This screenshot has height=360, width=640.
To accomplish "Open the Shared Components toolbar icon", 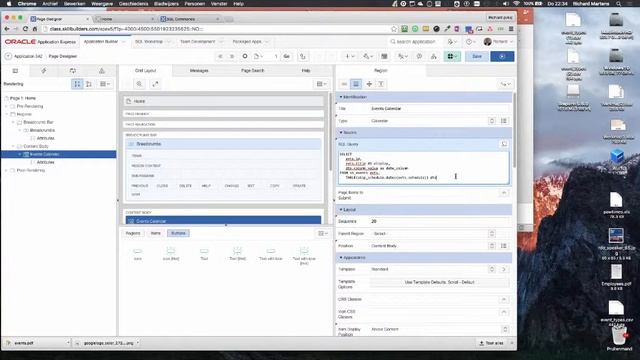I will point(384,56).
